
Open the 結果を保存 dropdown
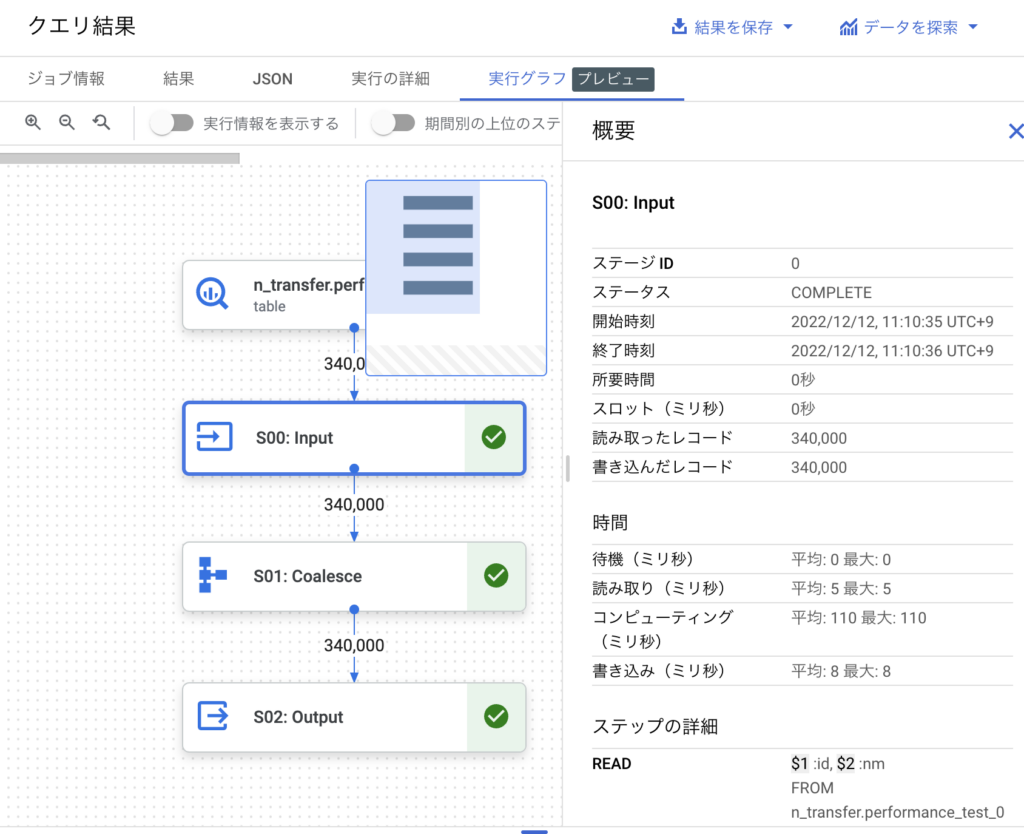[733, 27]
